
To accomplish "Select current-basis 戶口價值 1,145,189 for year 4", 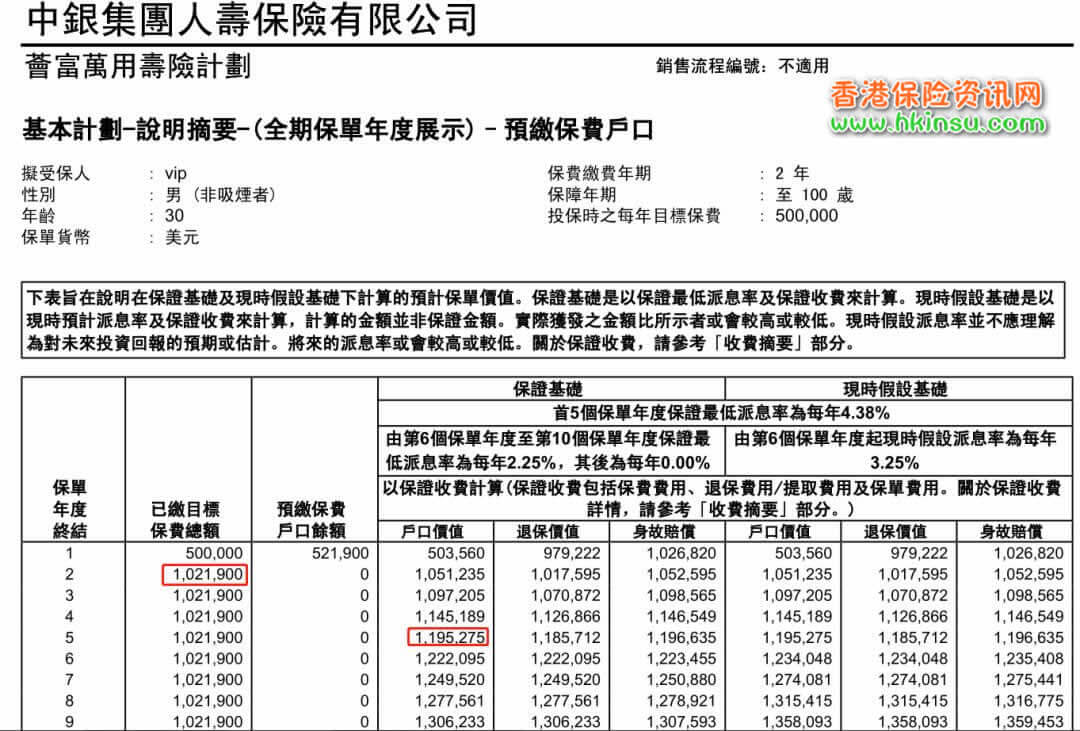I will [796, 617].
